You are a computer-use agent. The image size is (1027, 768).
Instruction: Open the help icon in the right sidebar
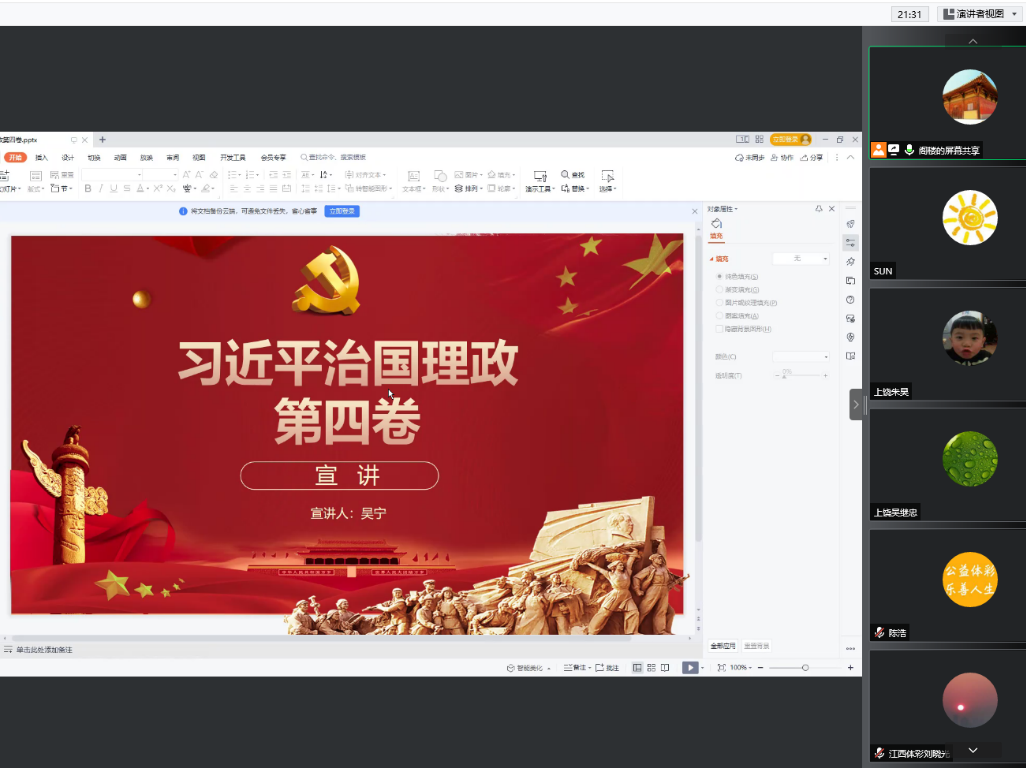click(x=850, y=300)
